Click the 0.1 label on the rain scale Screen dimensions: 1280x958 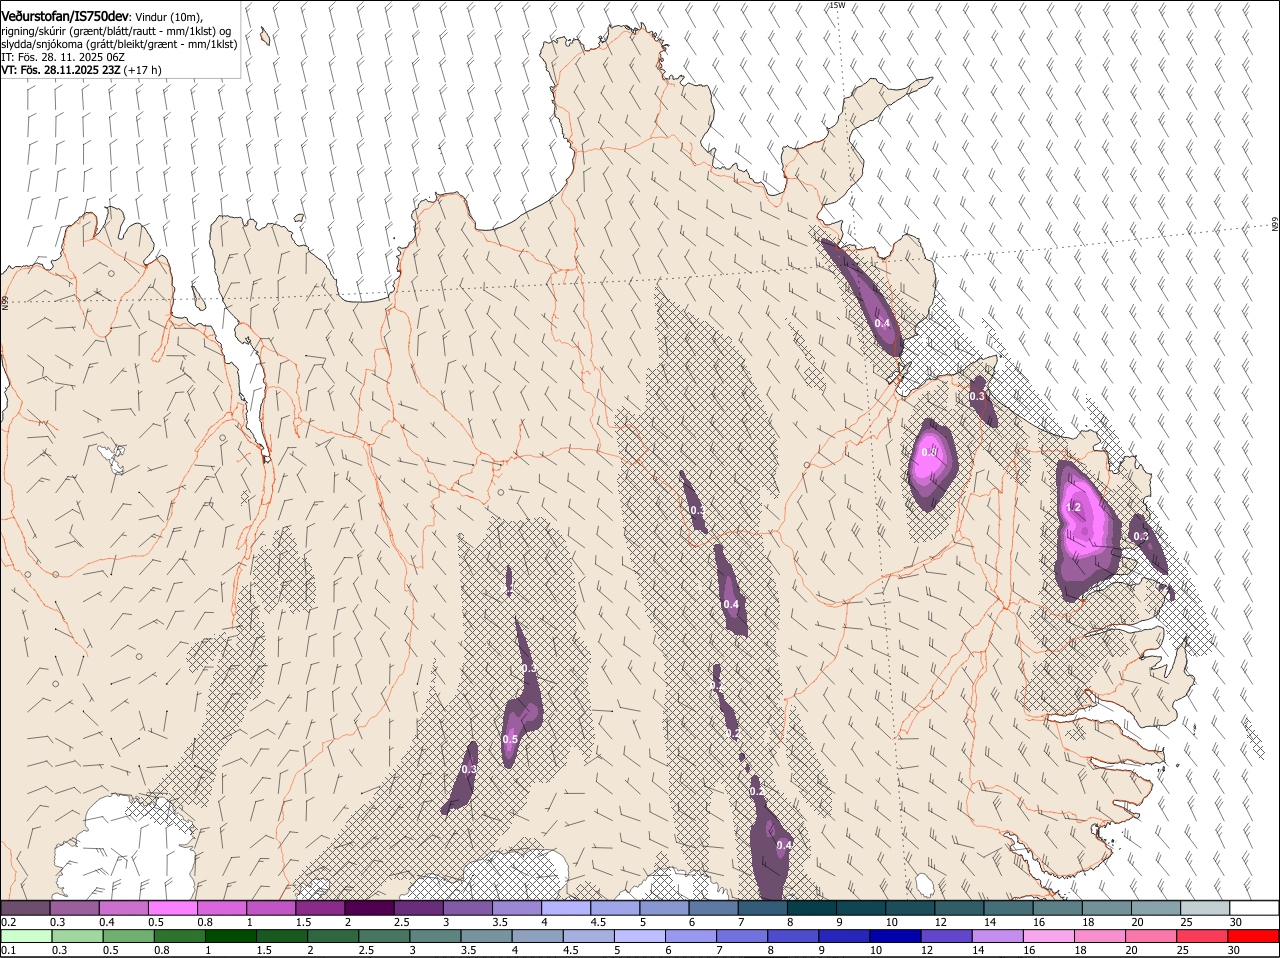click(x=8, y=950)
